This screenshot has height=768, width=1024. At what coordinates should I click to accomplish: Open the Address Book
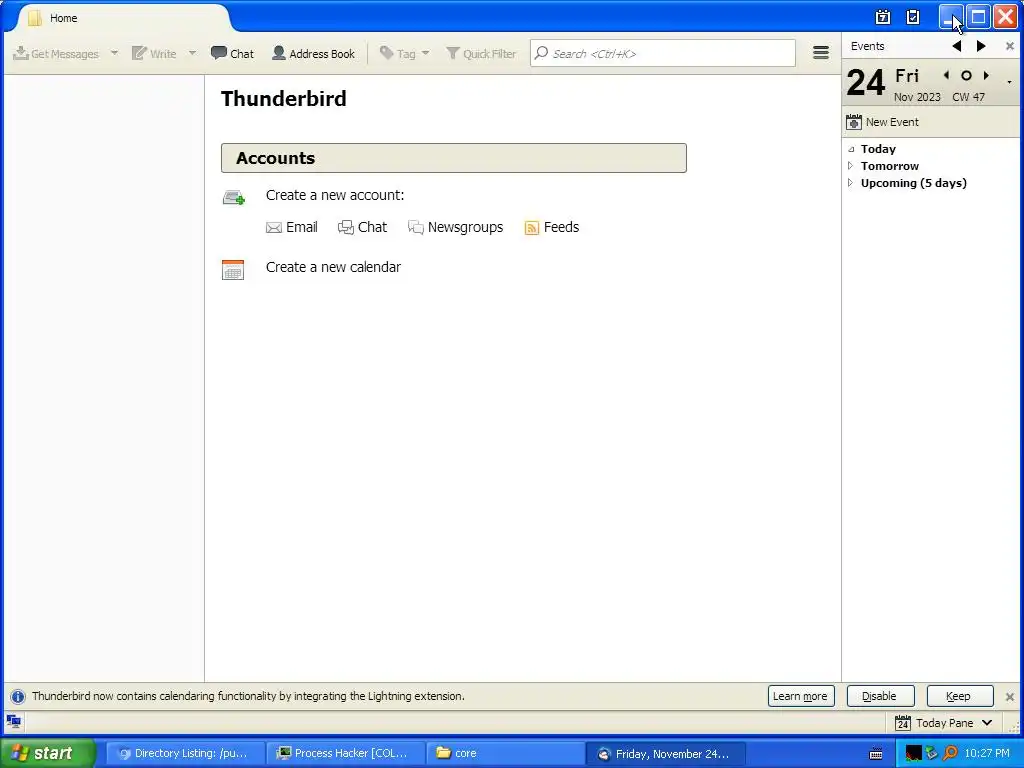coord(313,54)
